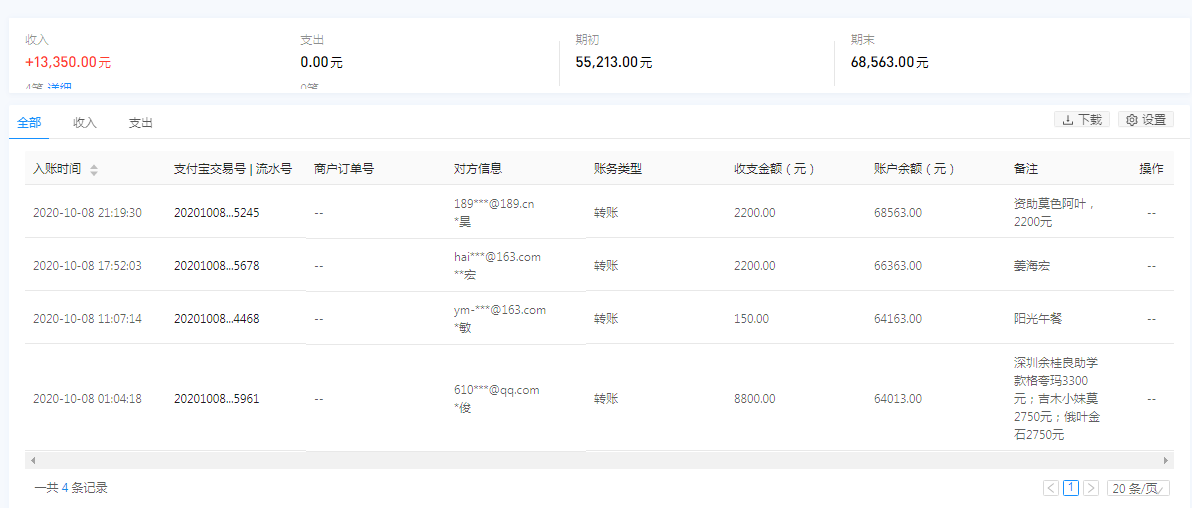This screenshot has height=508, width=1192.
Task: Go to previous page with left chevron
Action: coord(1051,488)
